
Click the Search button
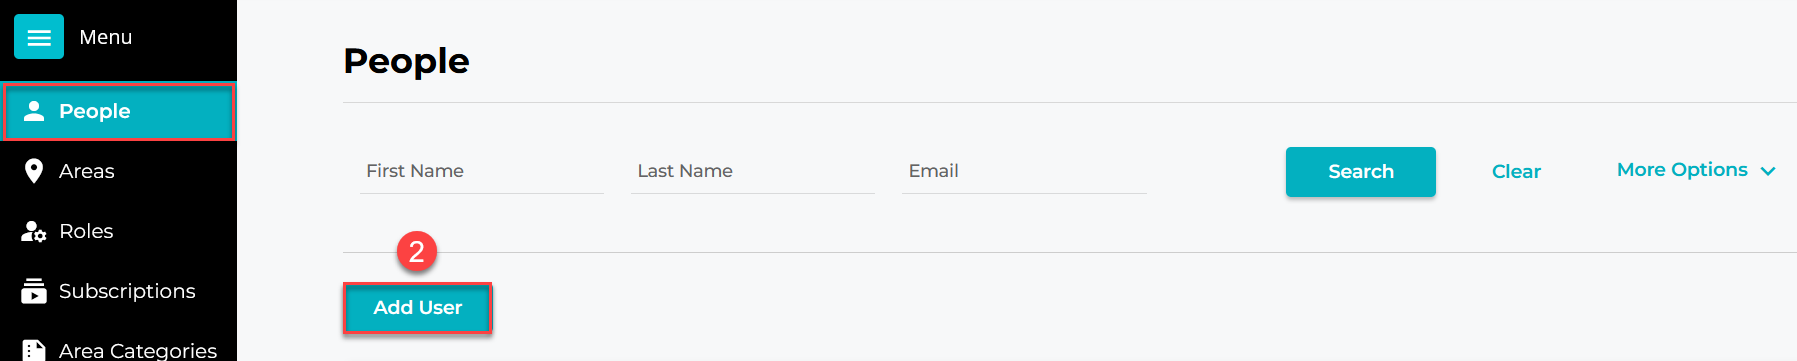click(x=1361, y=172)
